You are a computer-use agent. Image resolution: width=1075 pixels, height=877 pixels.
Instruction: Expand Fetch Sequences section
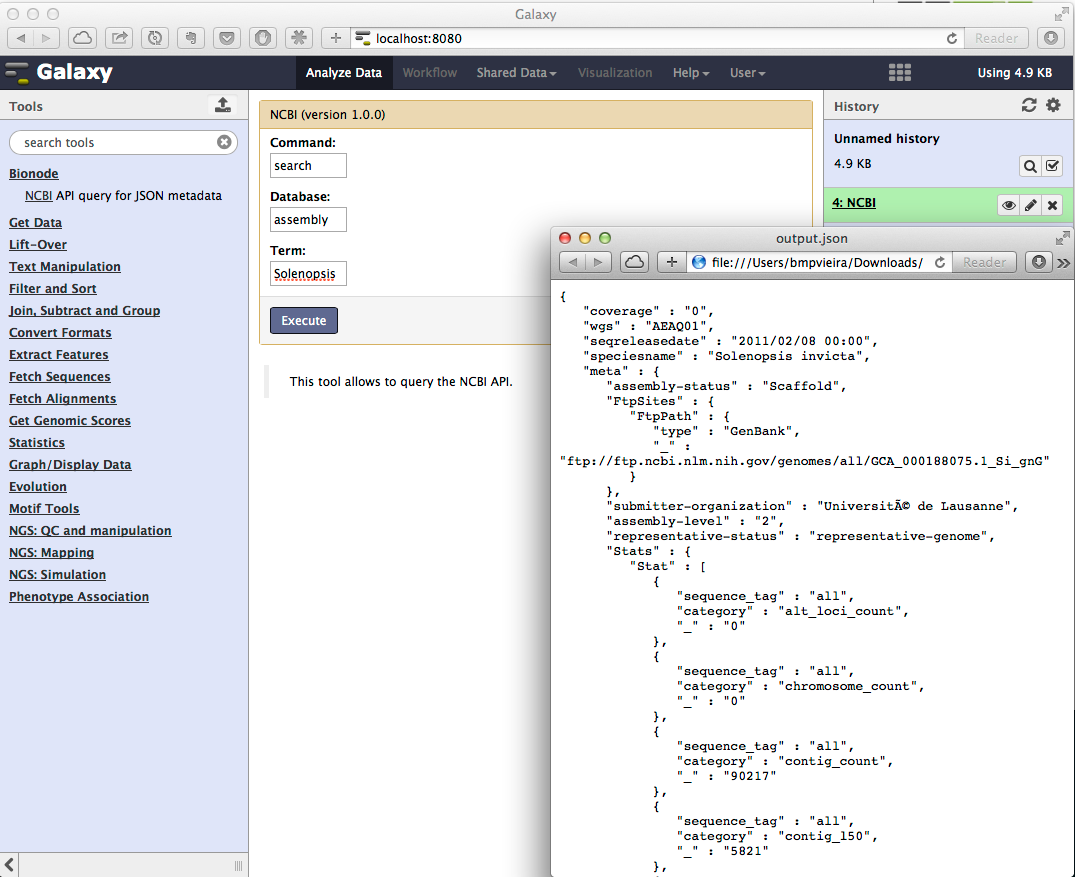coord(60,376)
